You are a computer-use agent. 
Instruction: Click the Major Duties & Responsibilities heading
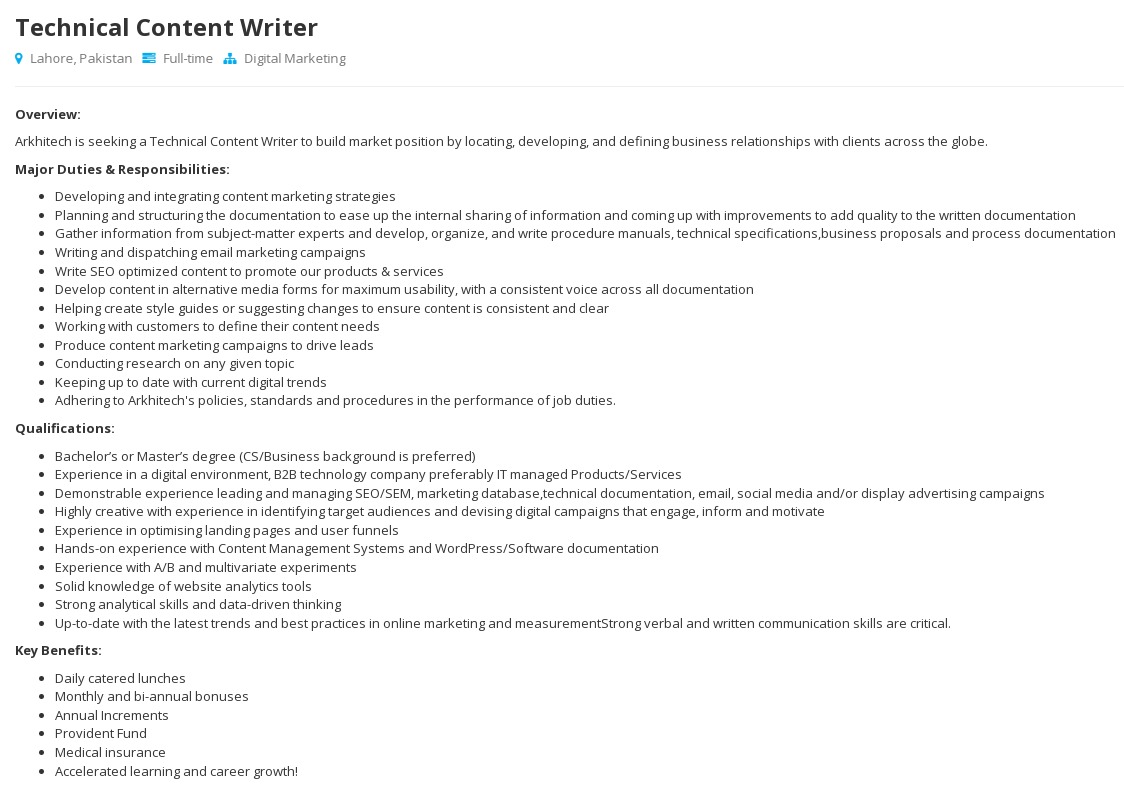coord(122,170)
